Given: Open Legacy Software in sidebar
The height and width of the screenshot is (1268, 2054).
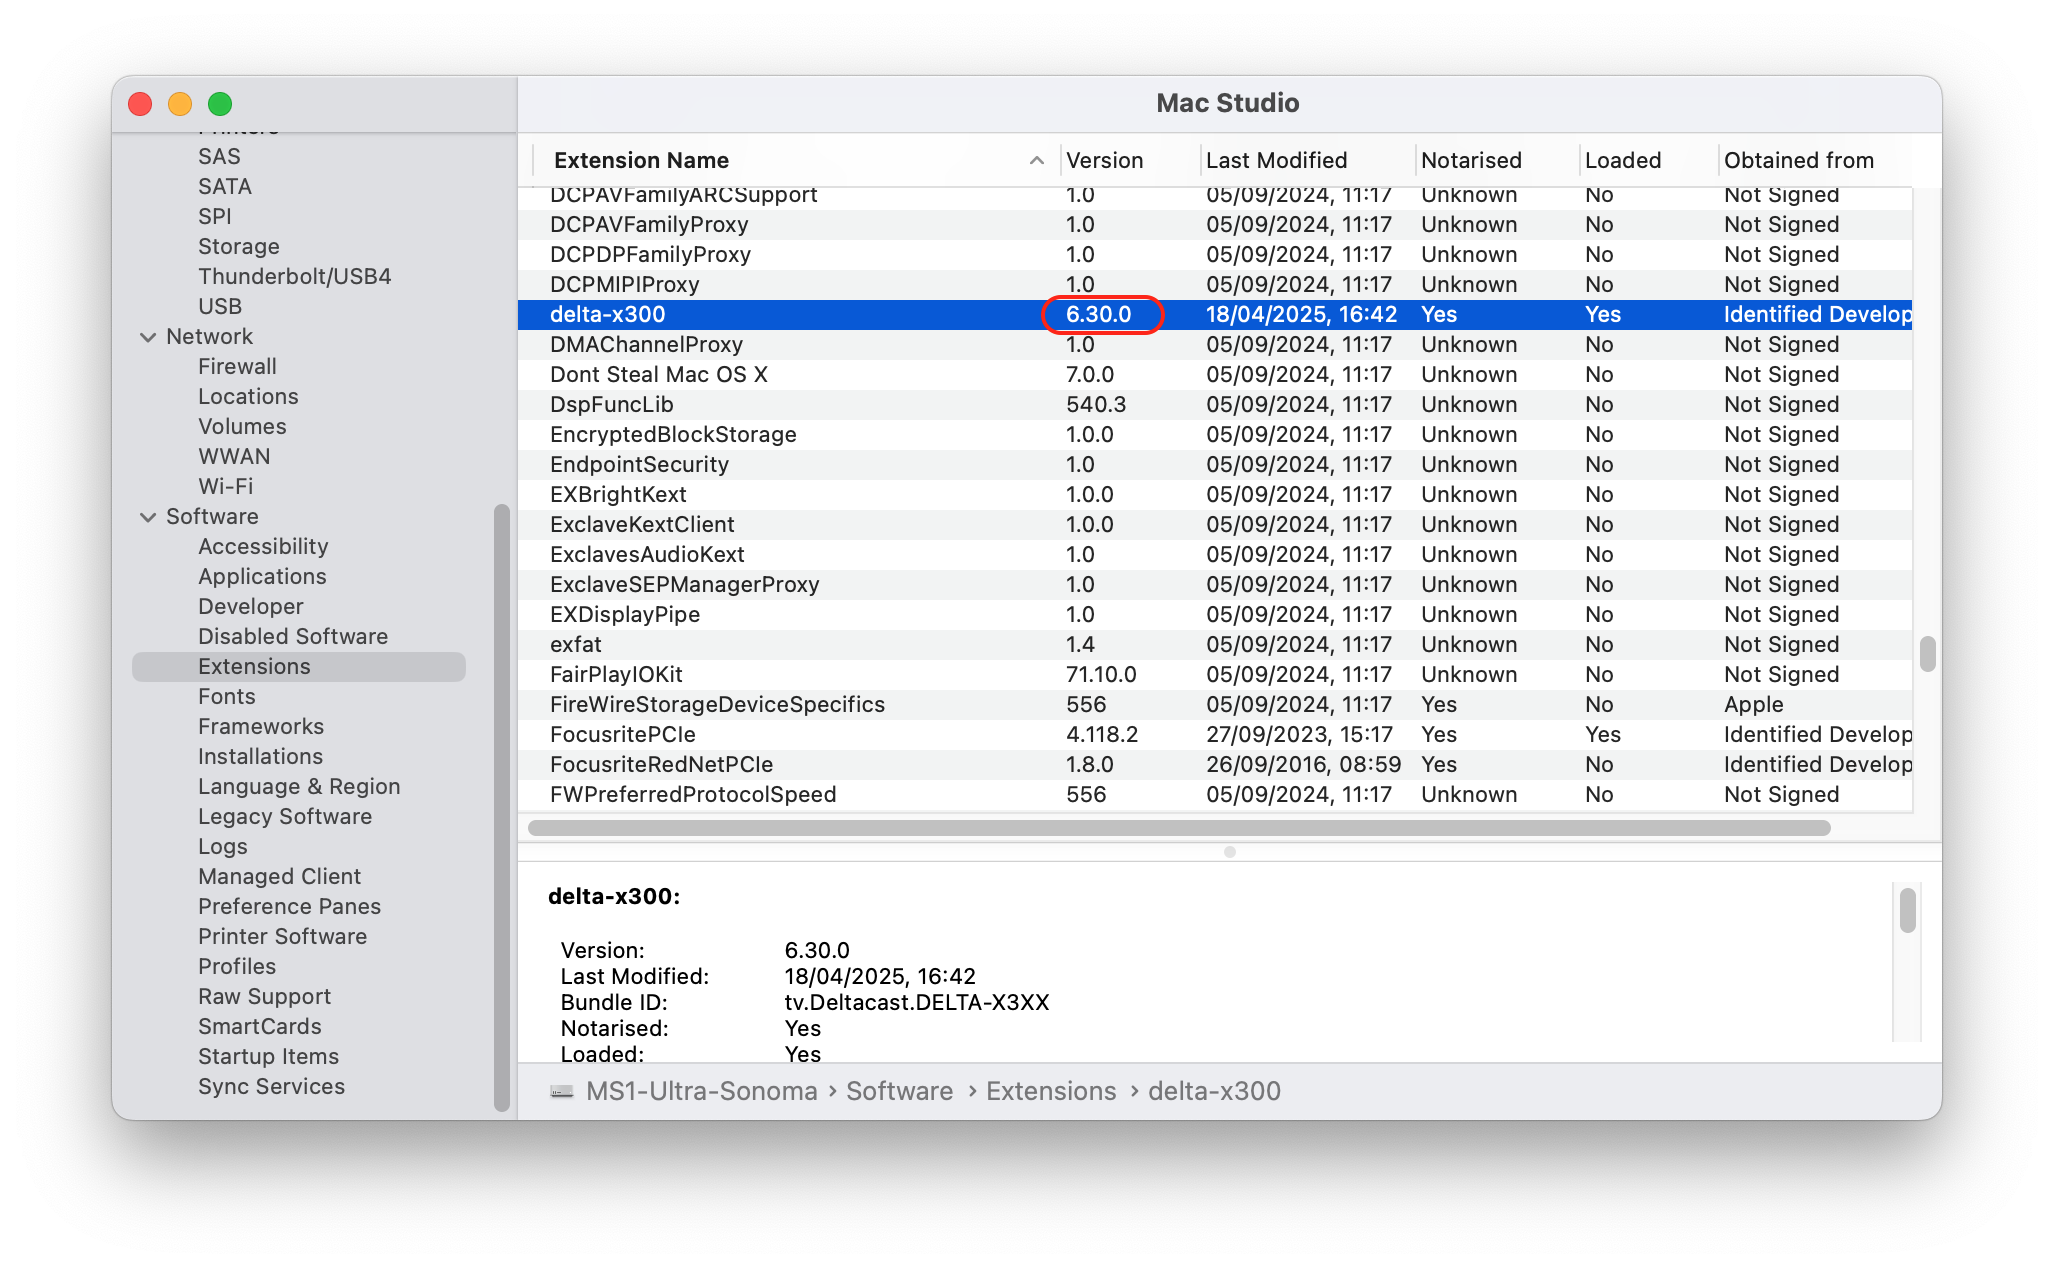Looking at the screenshot, I should [x=285, y=817].
